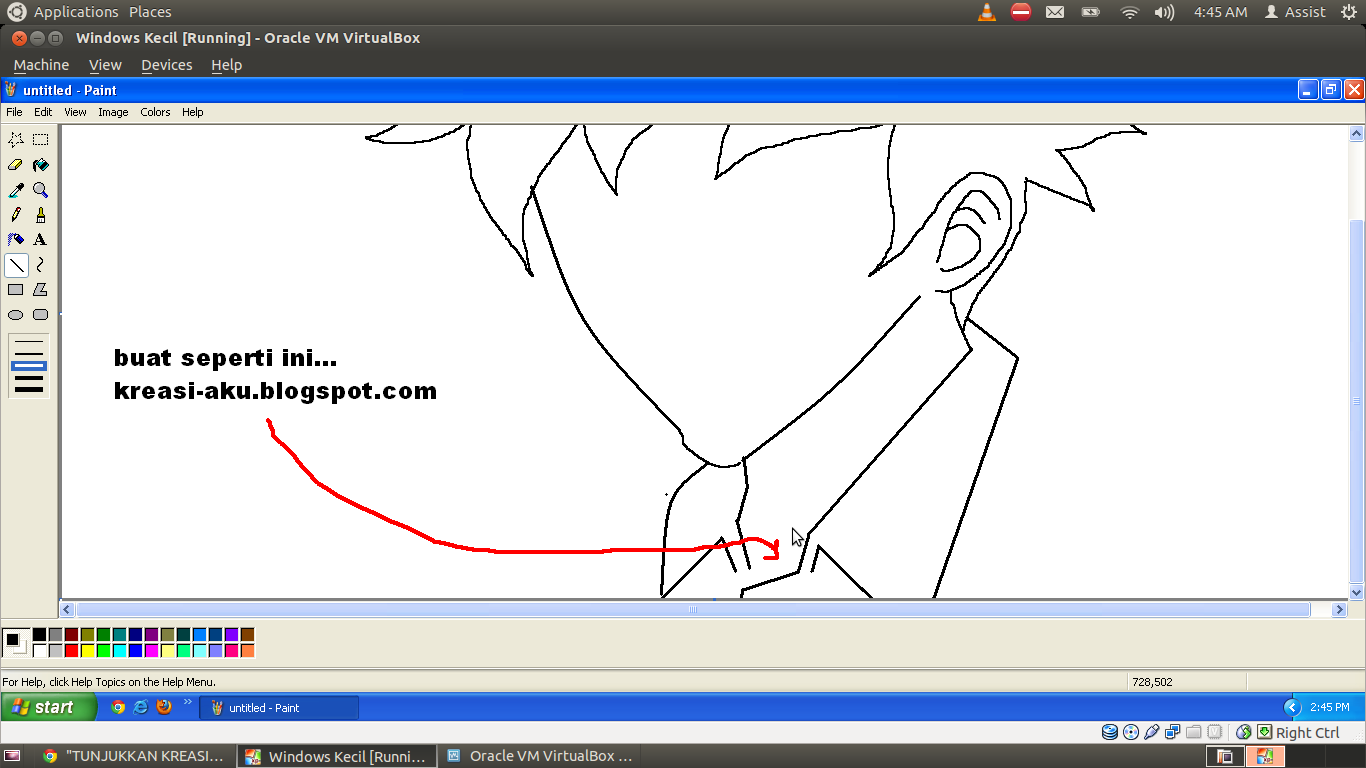The image size is (1366, 768).
Task: Pick the Polygon shape tool
Action: (40, 290)
